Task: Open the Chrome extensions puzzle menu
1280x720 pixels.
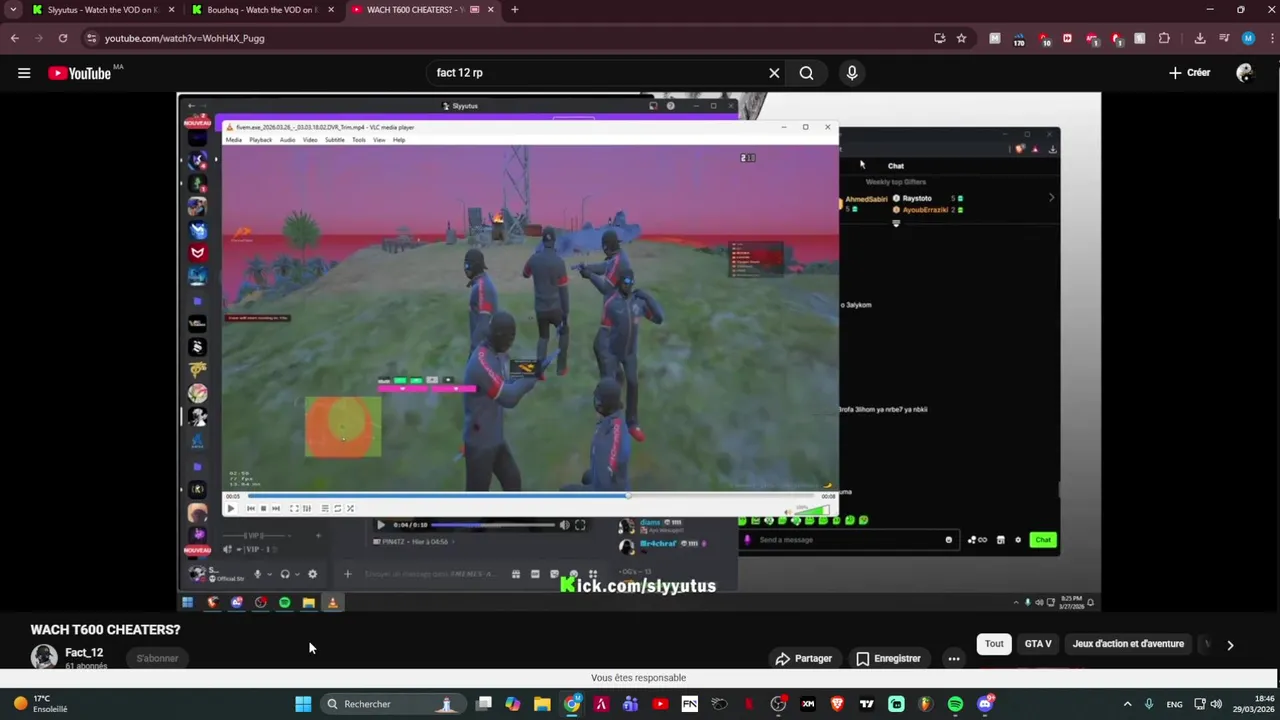Action: 1164,38
